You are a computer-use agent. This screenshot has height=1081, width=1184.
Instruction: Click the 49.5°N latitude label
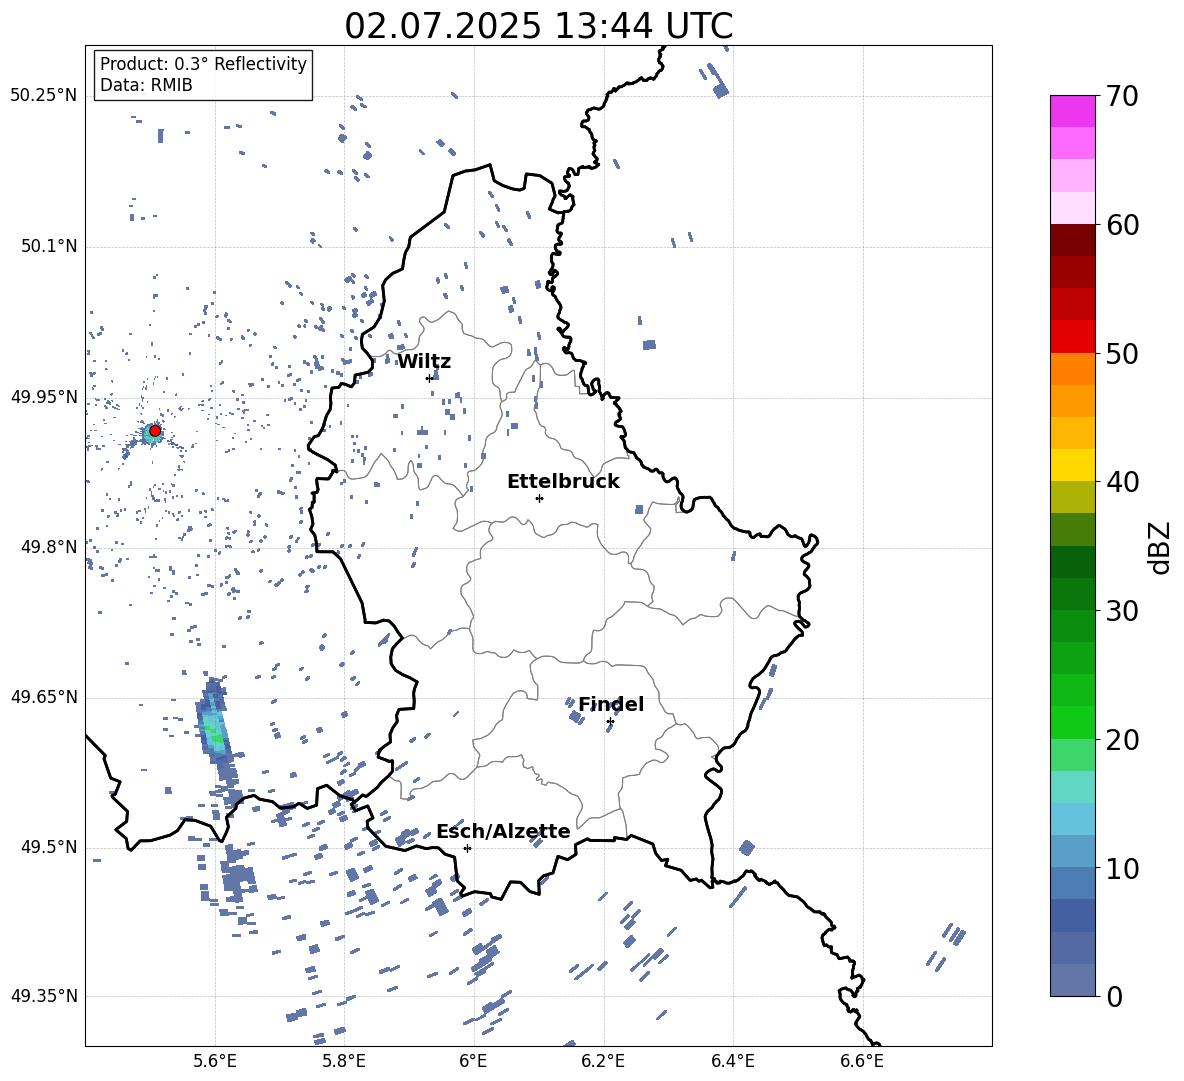(49, 847)
